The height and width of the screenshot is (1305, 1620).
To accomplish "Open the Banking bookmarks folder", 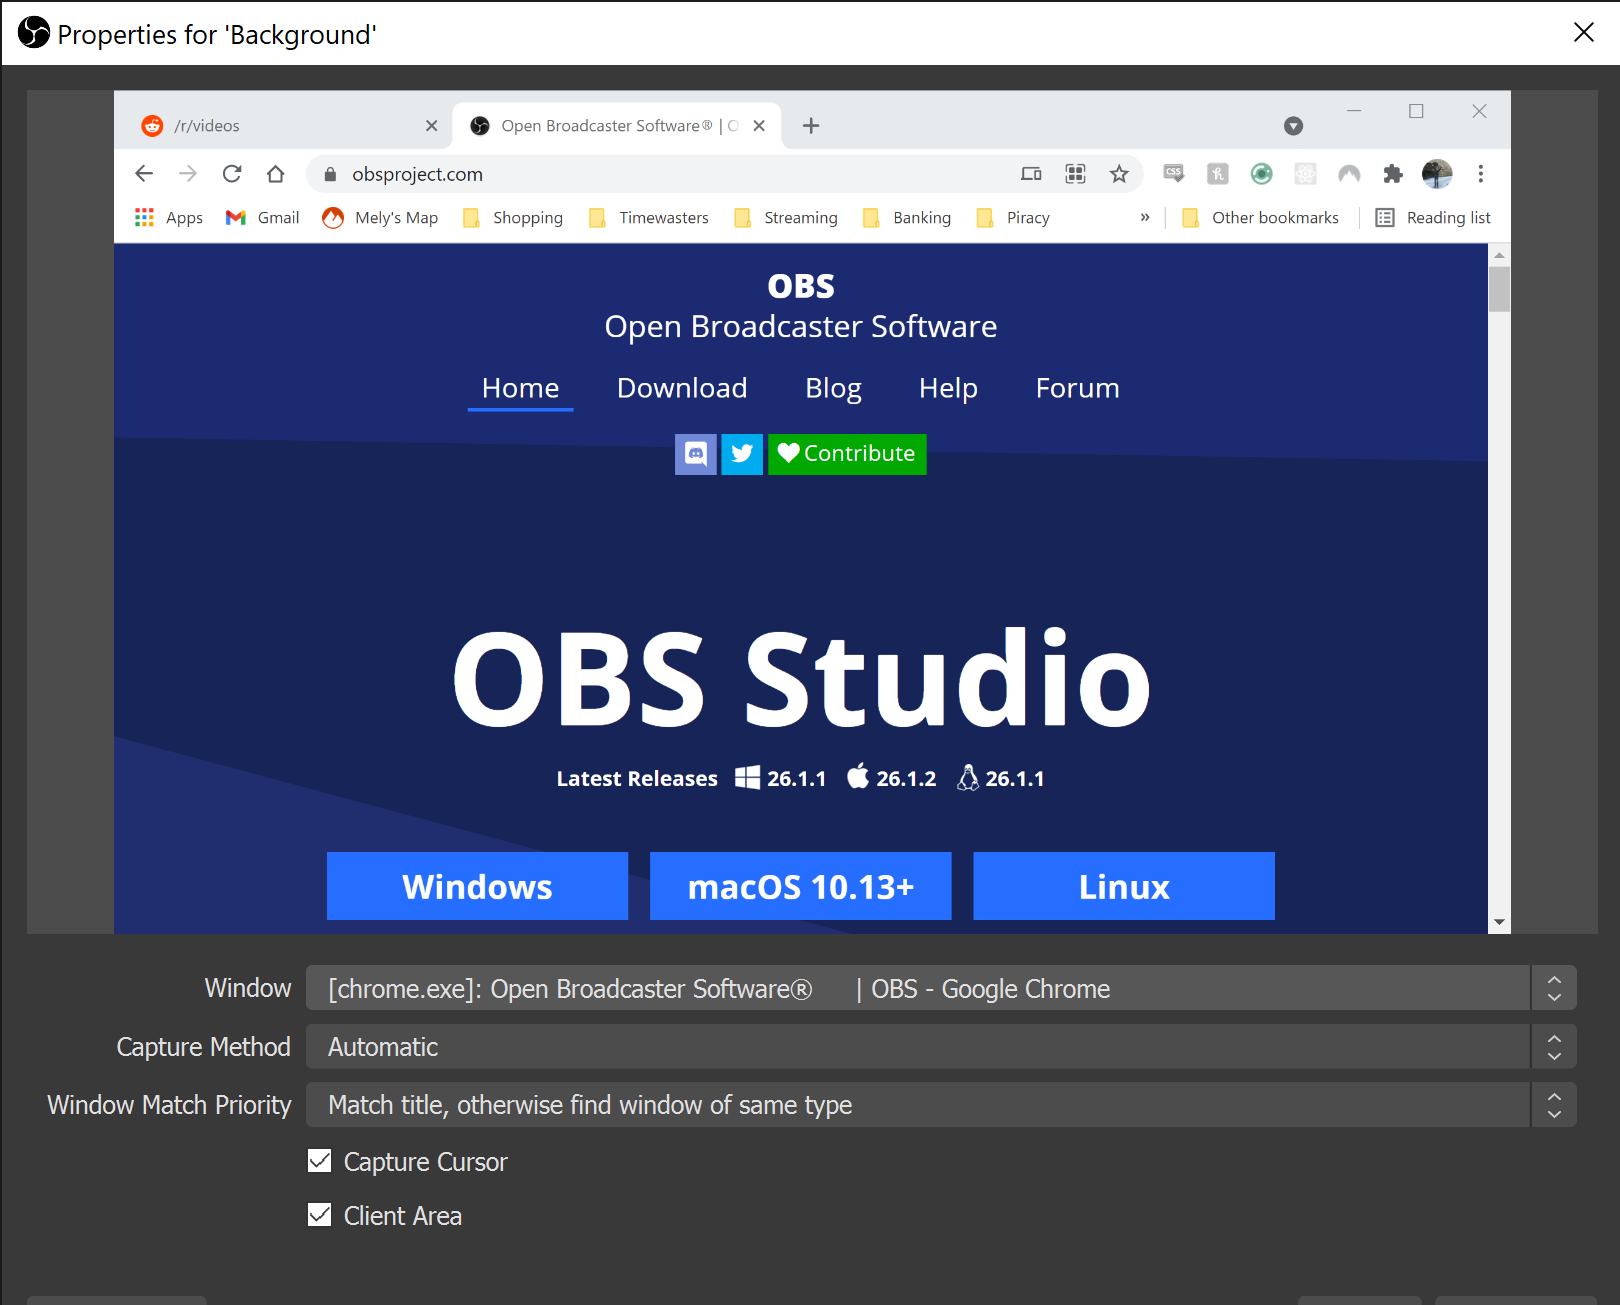I will (907, 218).
